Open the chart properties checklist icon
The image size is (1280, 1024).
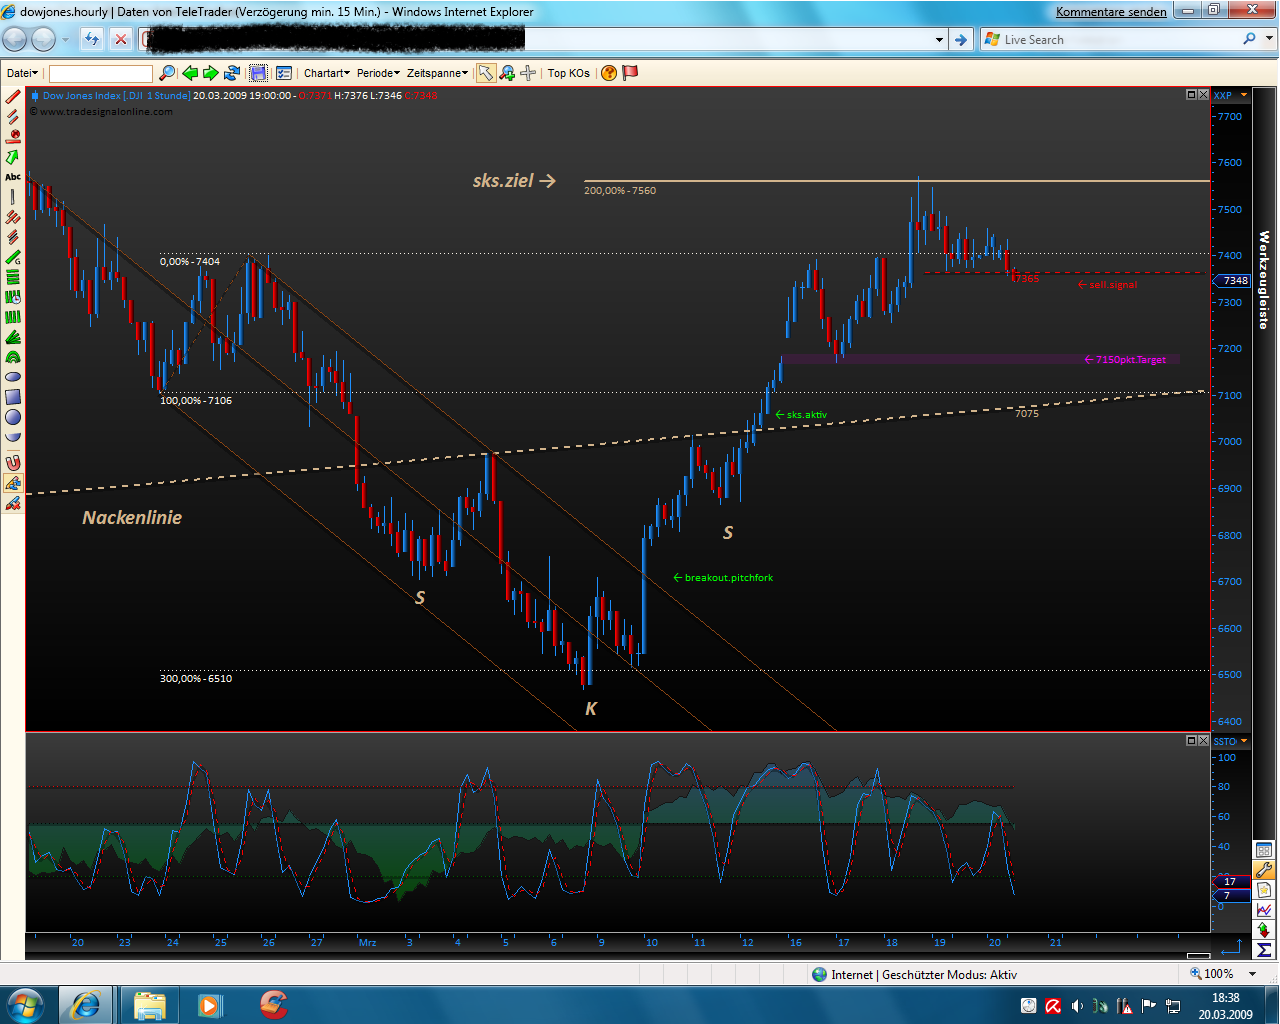point(284,73)
